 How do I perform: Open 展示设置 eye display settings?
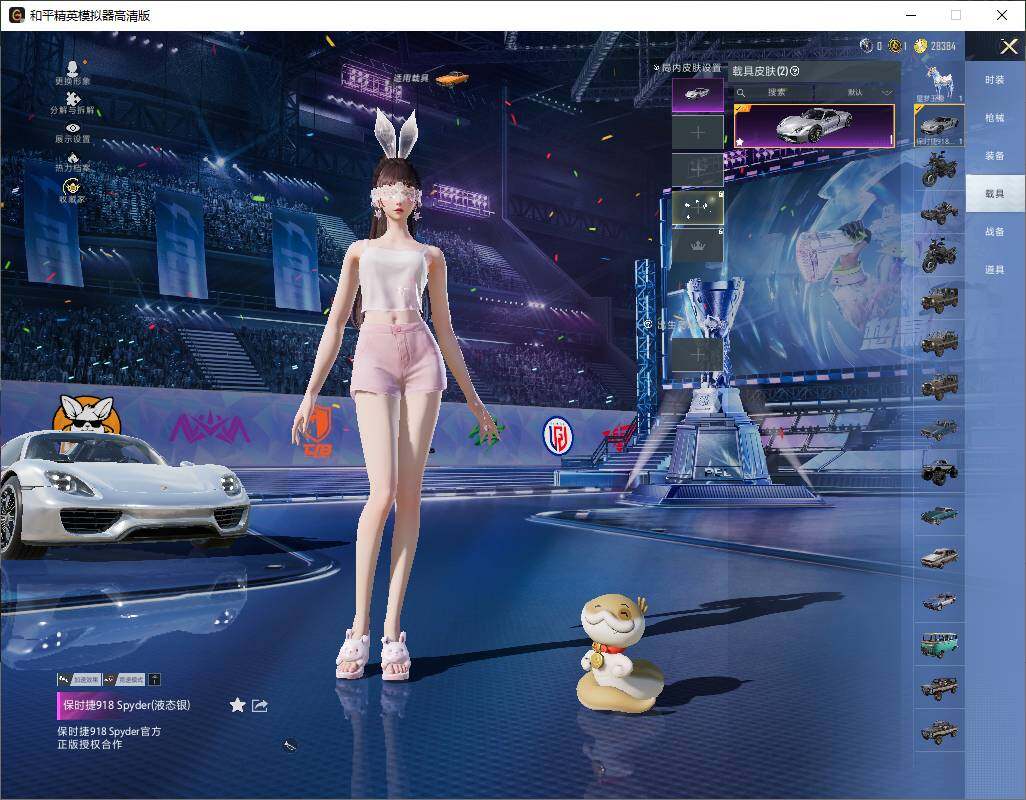(x=73, y=128)
